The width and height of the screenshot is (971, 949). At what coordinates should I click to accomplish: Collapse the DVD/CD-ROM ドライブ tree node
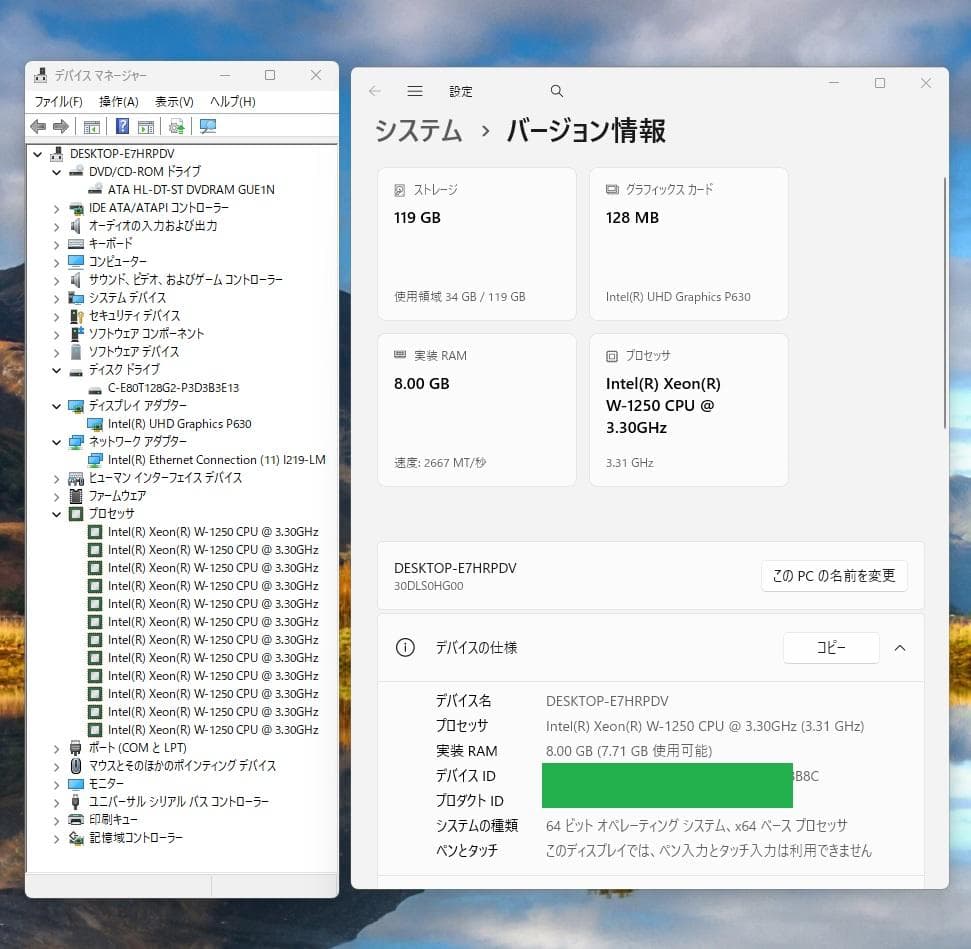pos(57,171)
